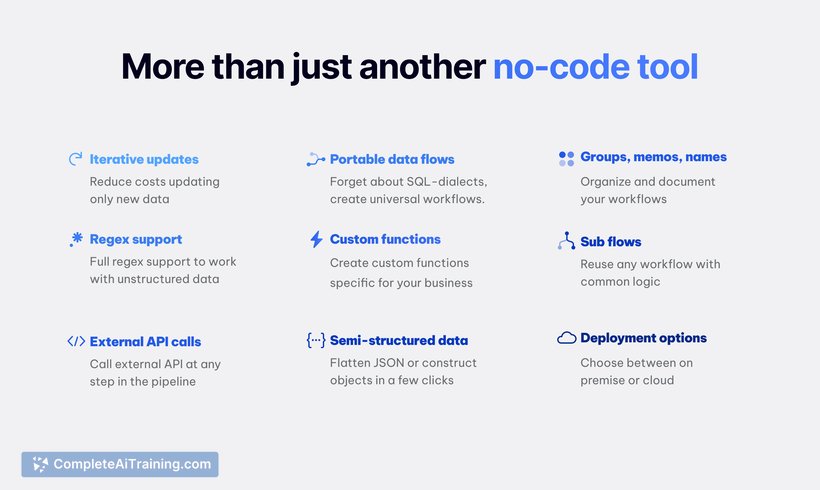Open the Iterative updates heading
The height and width of the screenshot is (490, 820).
pos(144,159)
